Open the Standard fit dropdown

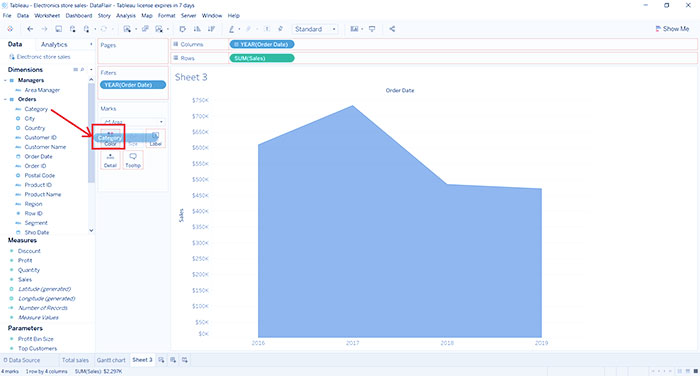click(x=315, y=29)
